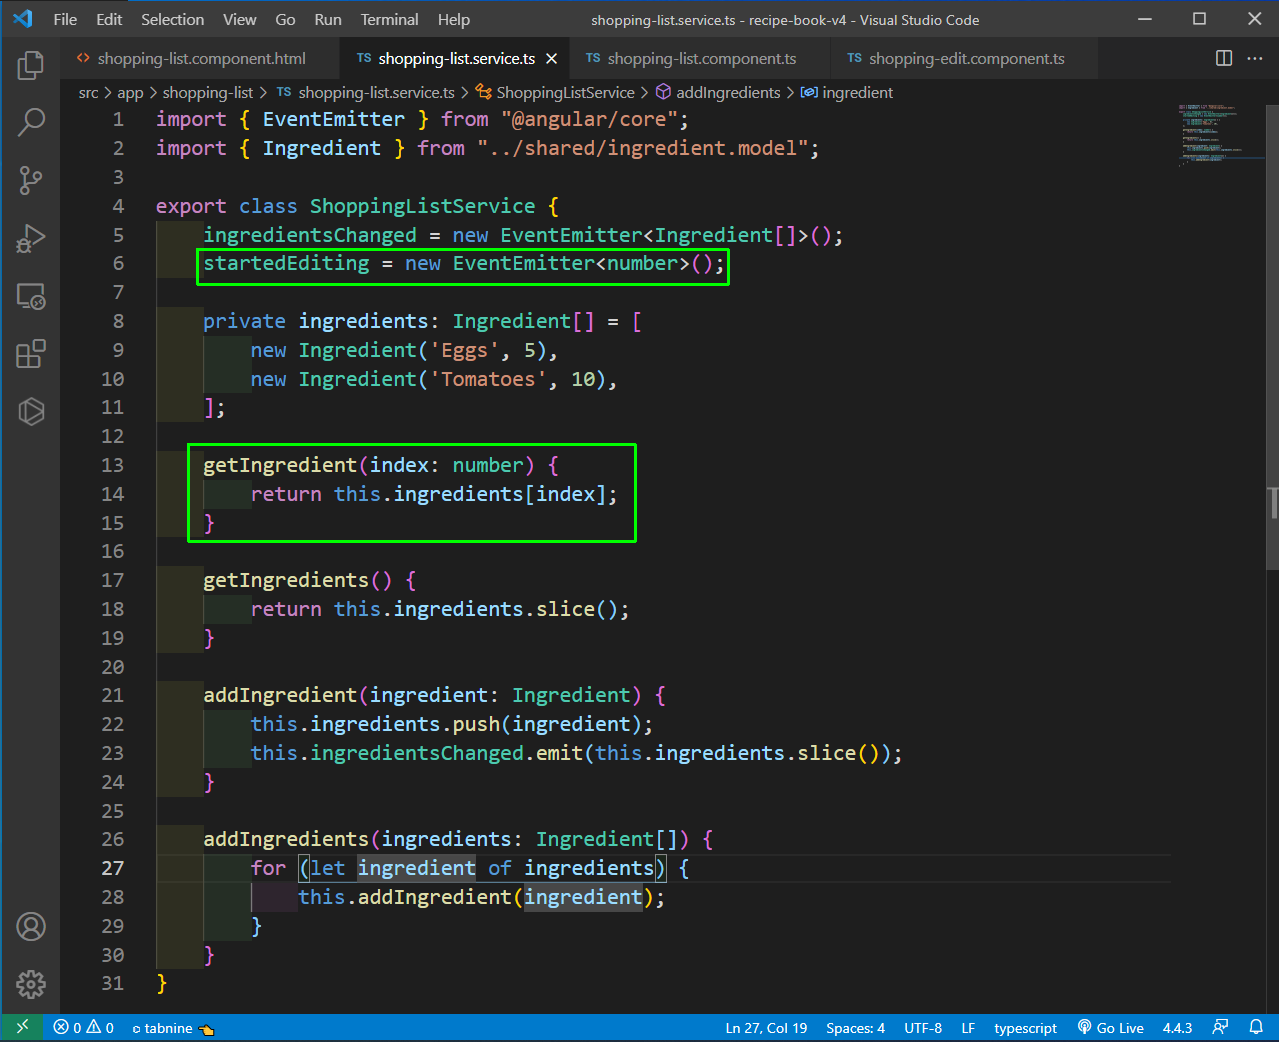
Task: Click on 'startedEditing' in line 6
Action: pyautogui.click(x=286, y=263)
